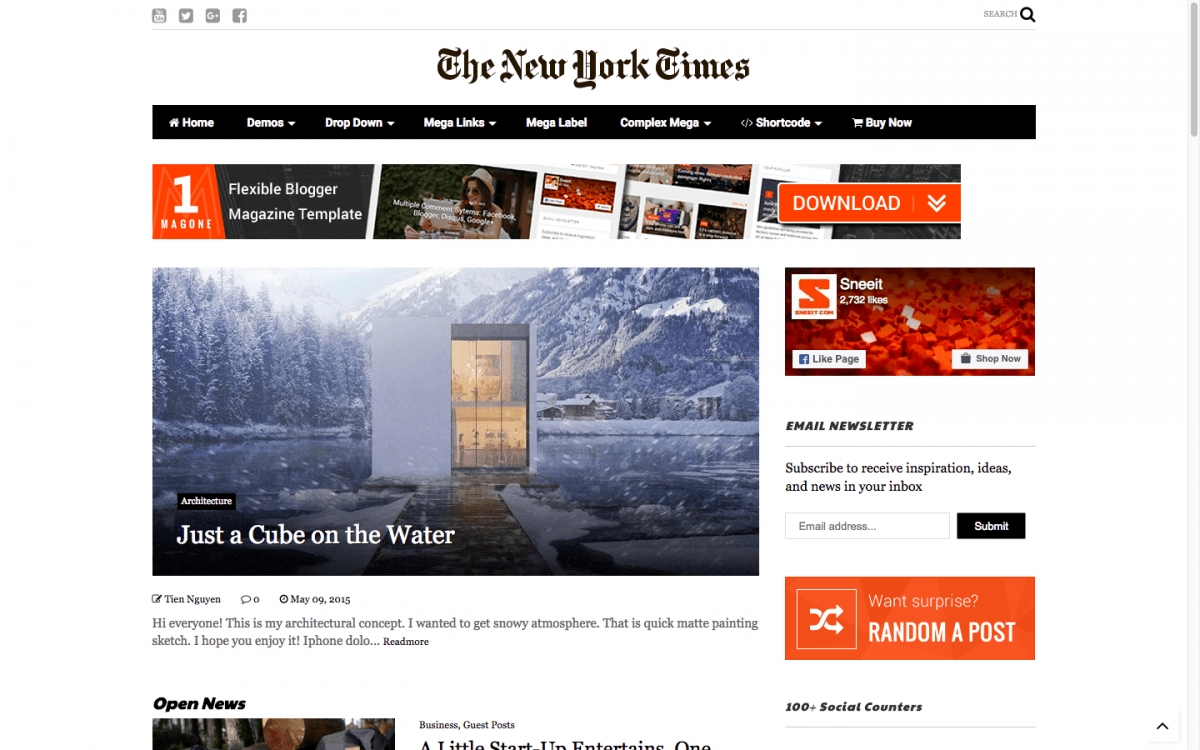Open the Twitter social icon

186,15
